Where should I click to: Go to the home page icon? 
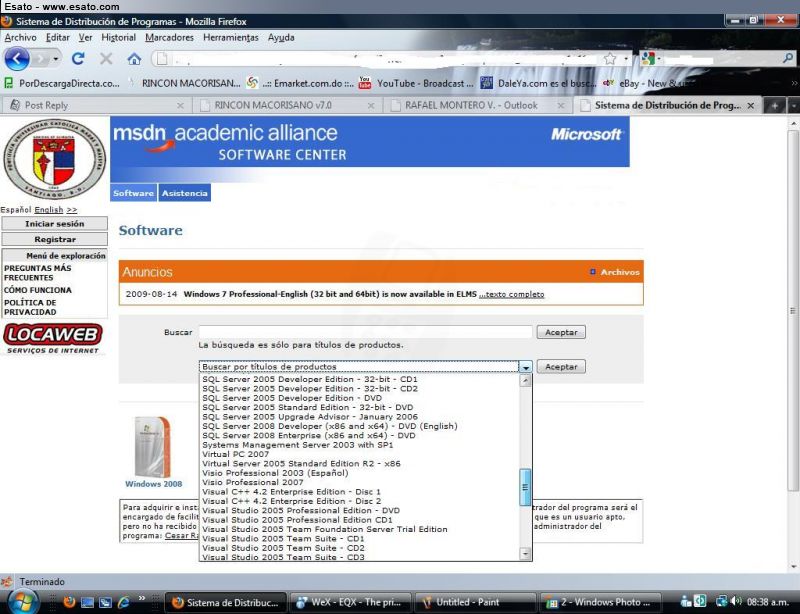point(134,59)
